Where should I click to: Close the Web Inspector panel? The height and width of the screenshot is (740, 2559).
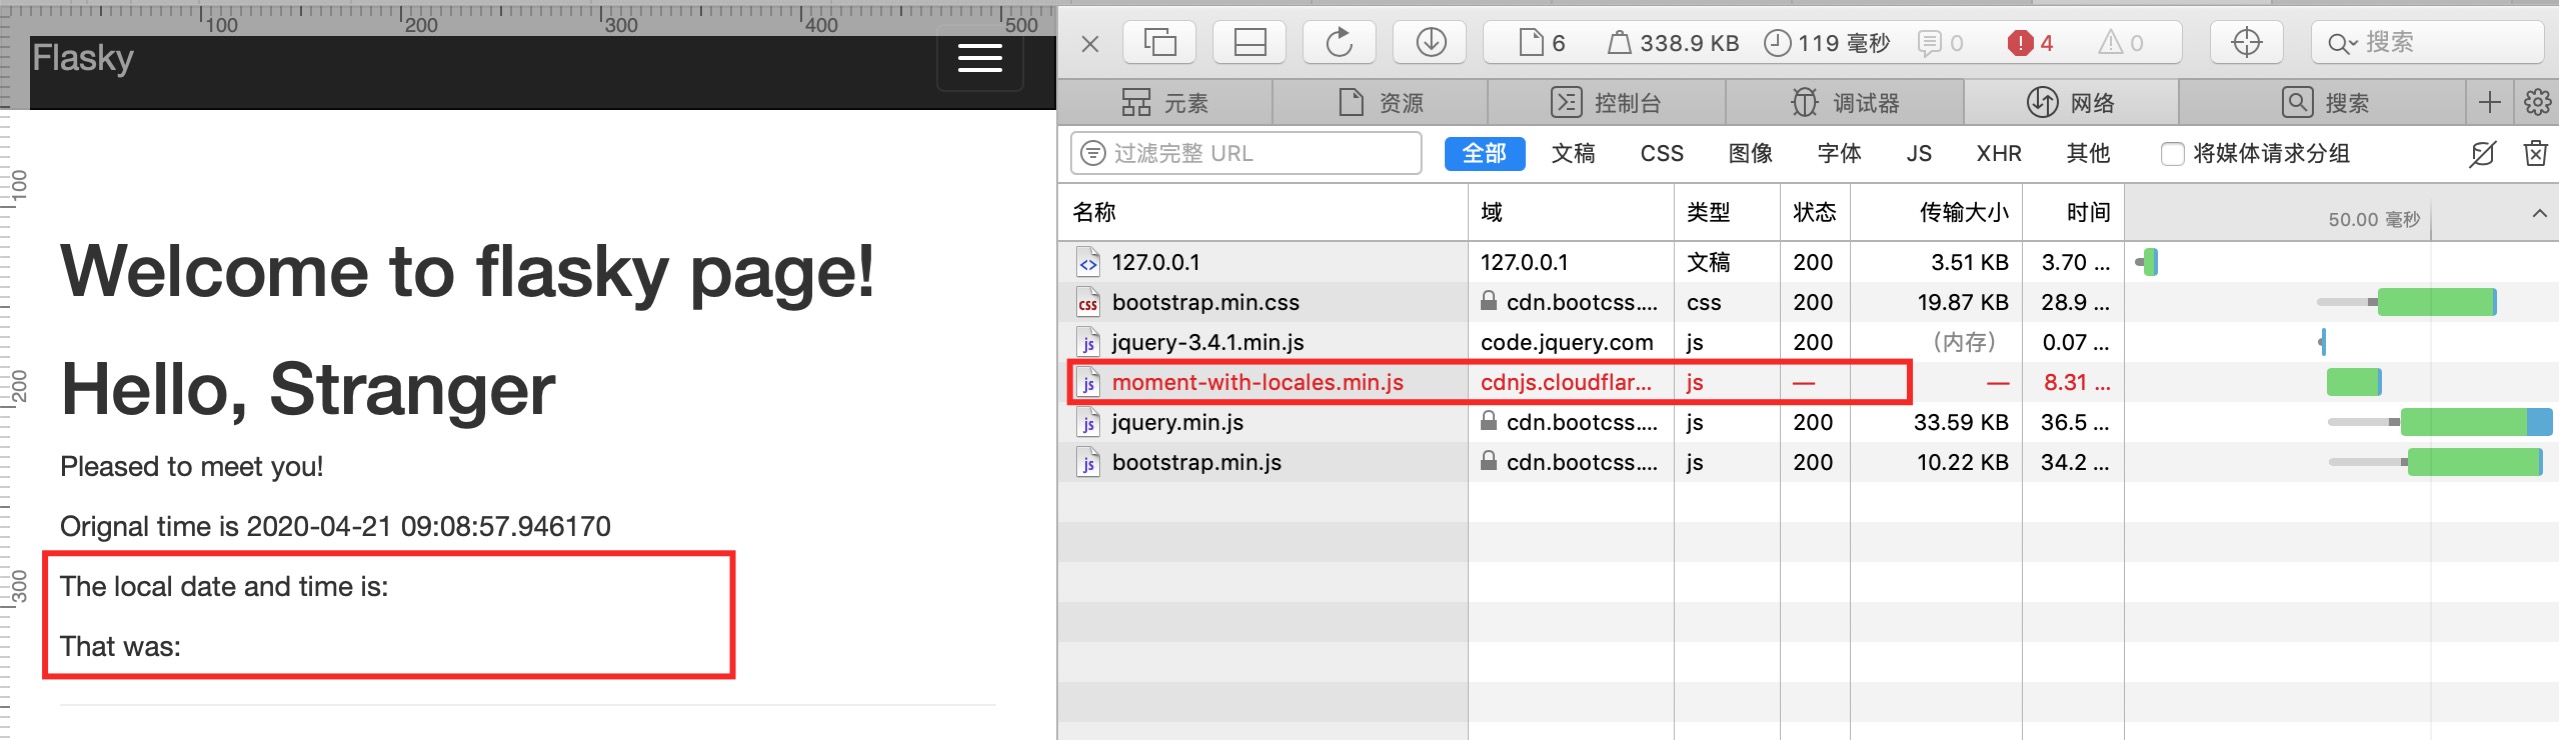click(1090, 44)
